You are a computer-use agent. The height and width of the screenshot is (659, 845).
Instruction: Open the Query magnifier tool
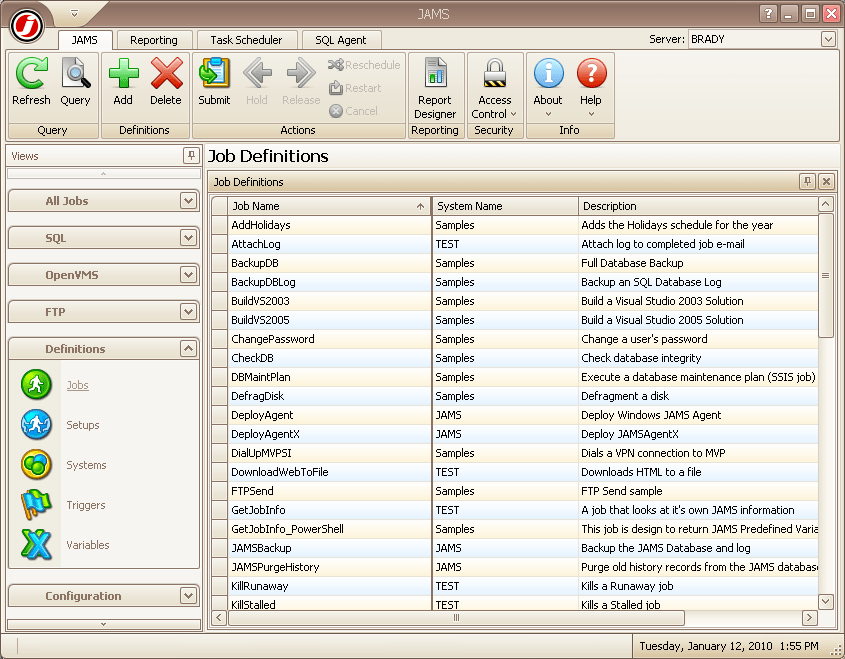[75, 73]
